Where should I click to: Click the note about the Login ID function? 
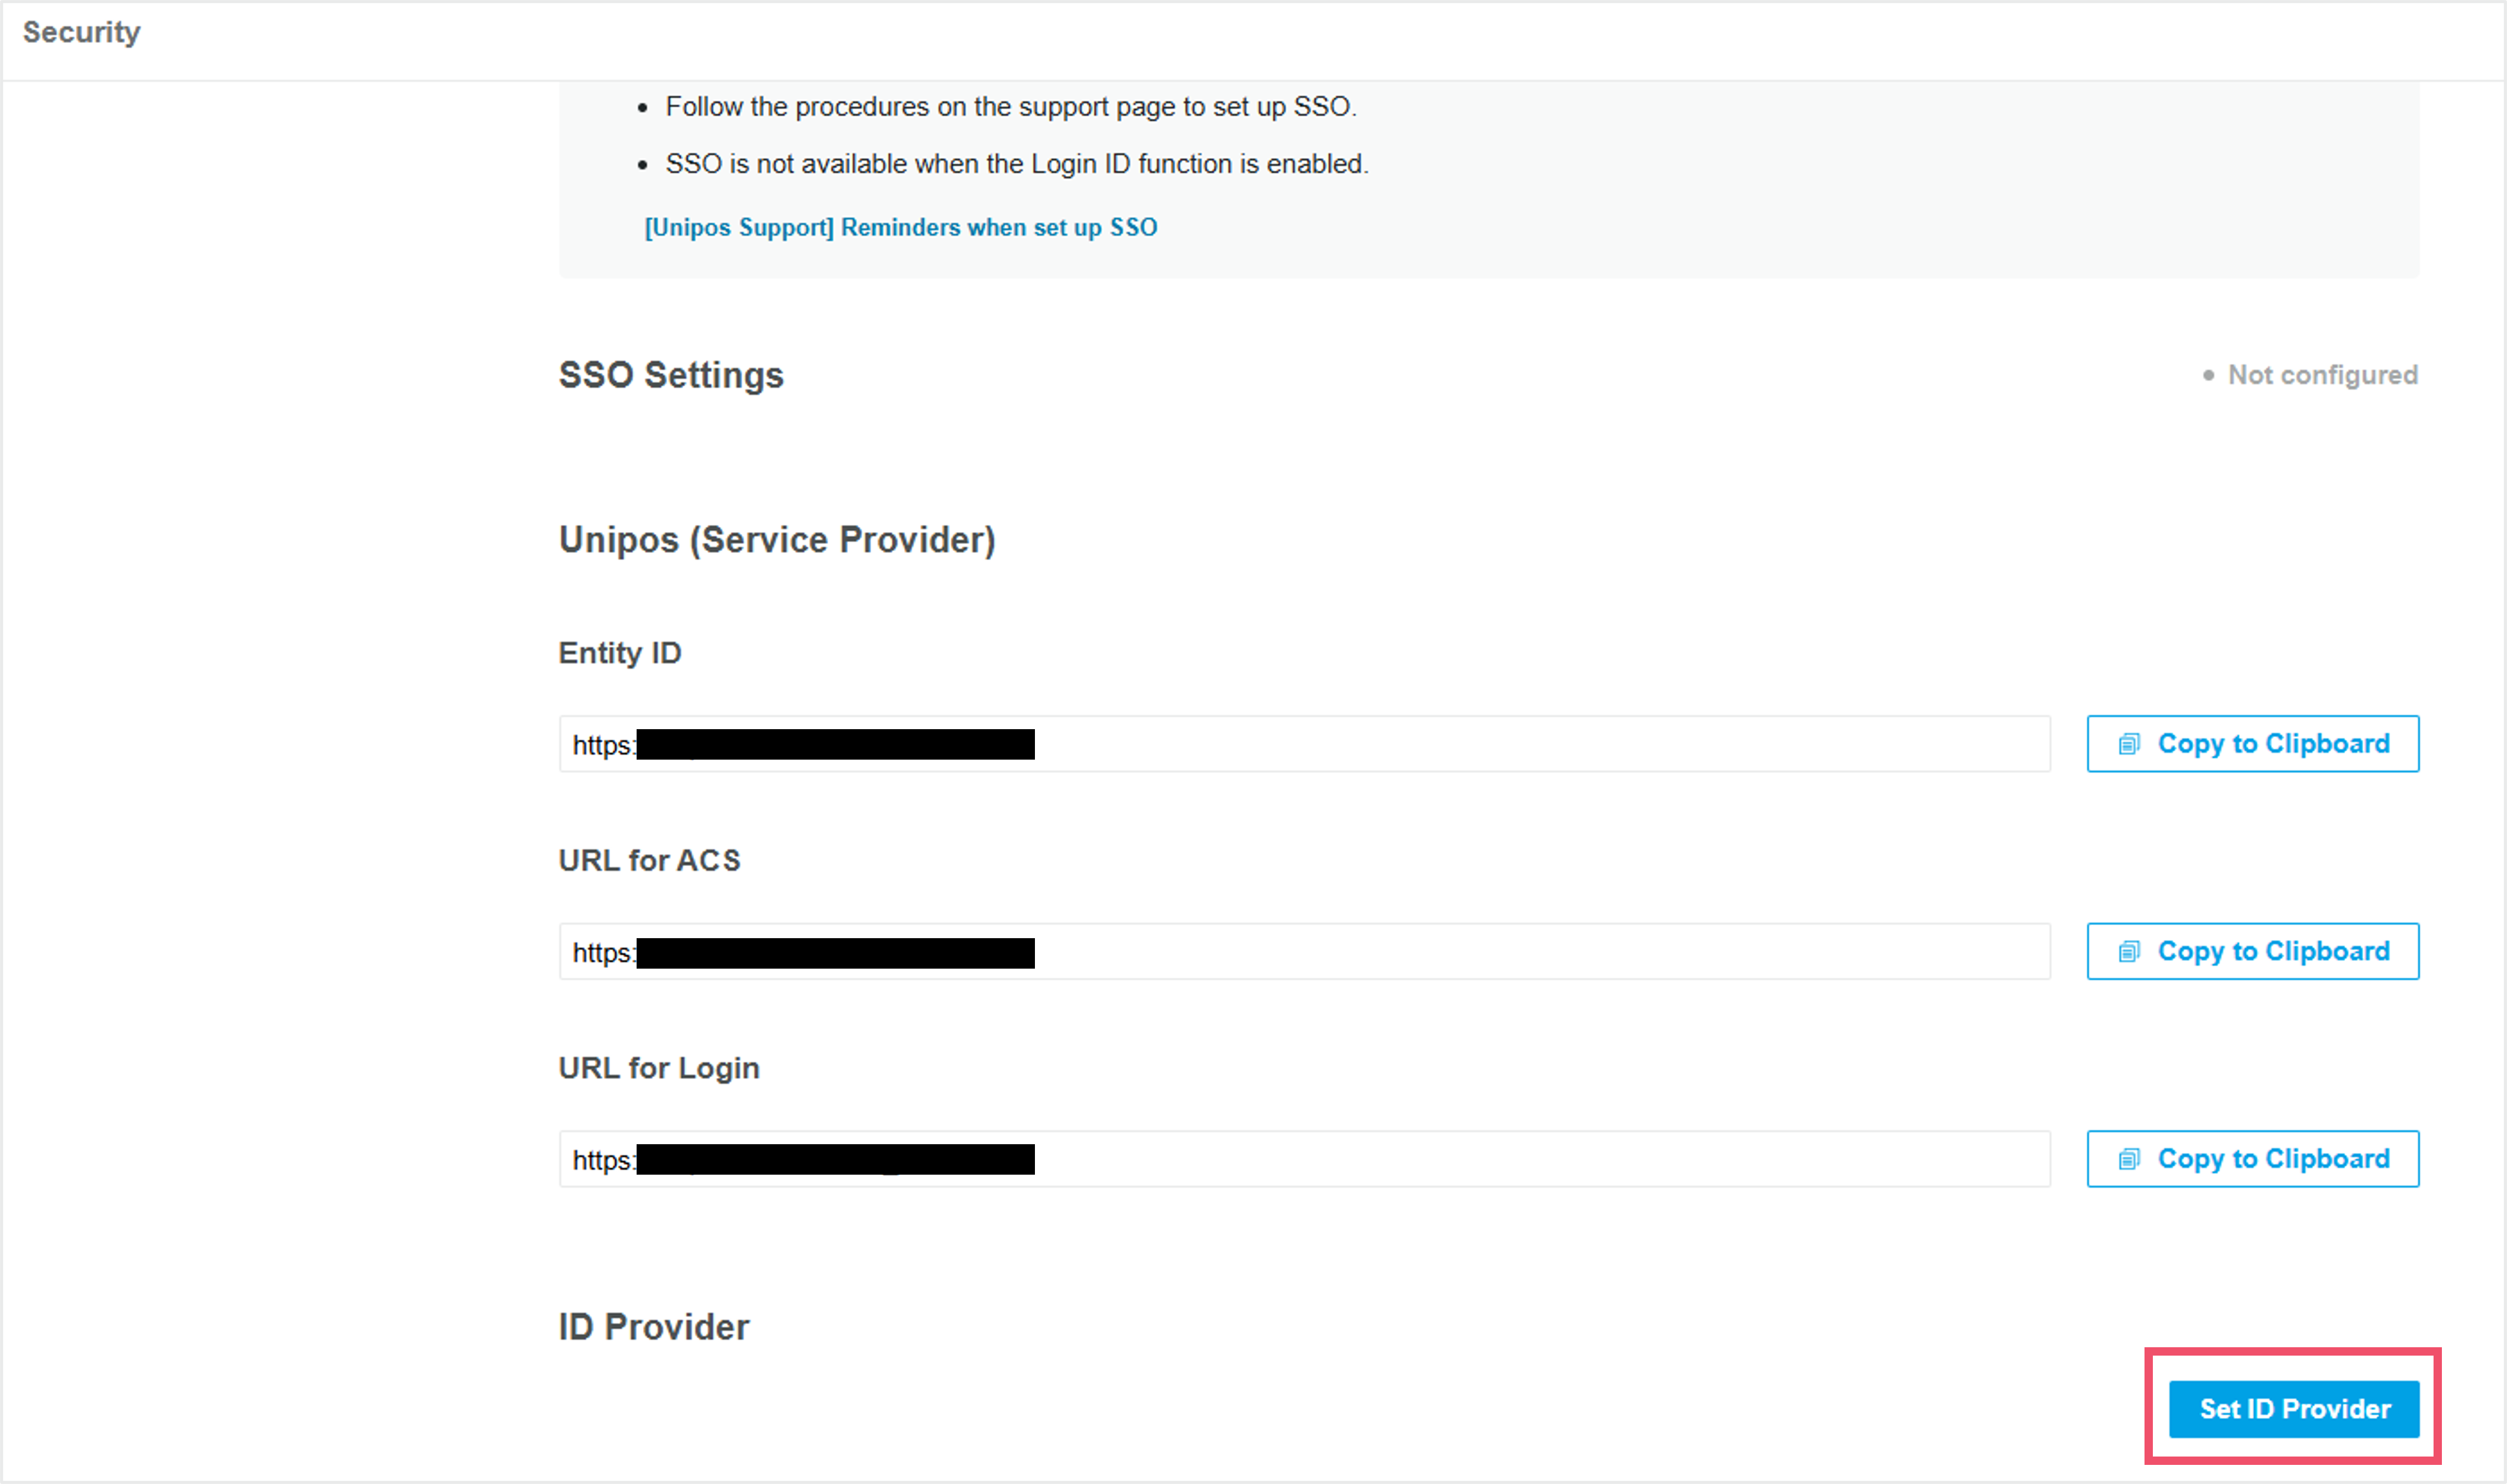point(1017,164)
